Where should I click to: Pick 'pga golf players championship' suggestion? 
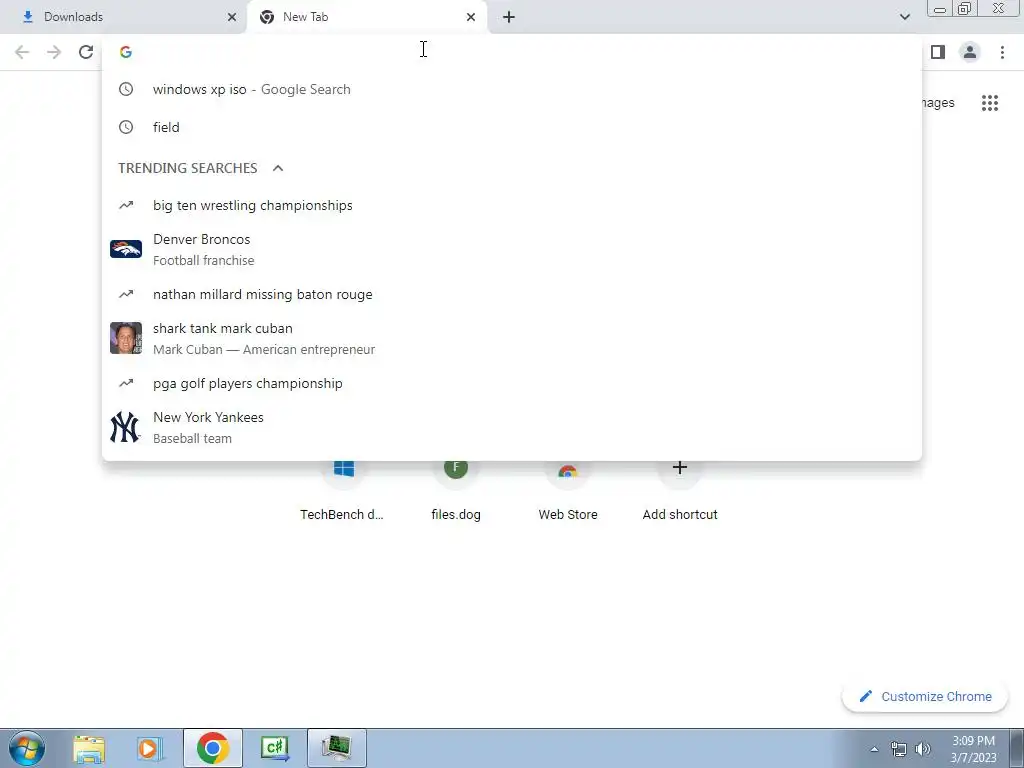coord(512,383)
